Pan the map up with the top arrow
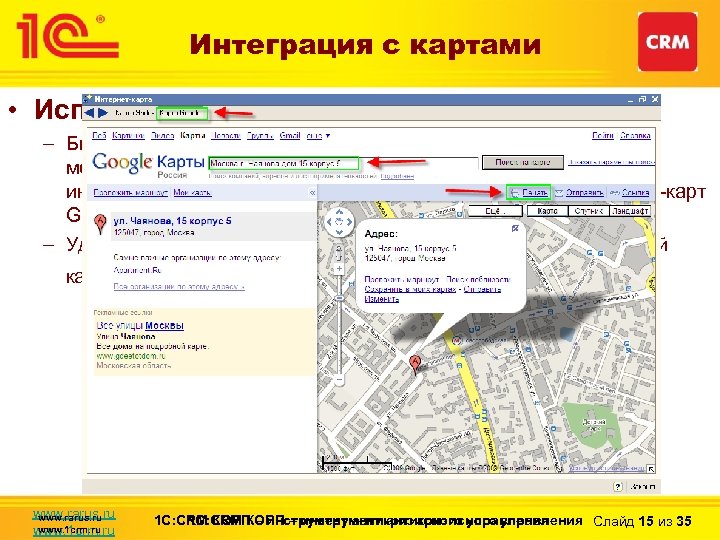Viewport: 720px width, 540px height. click(339, 212)
